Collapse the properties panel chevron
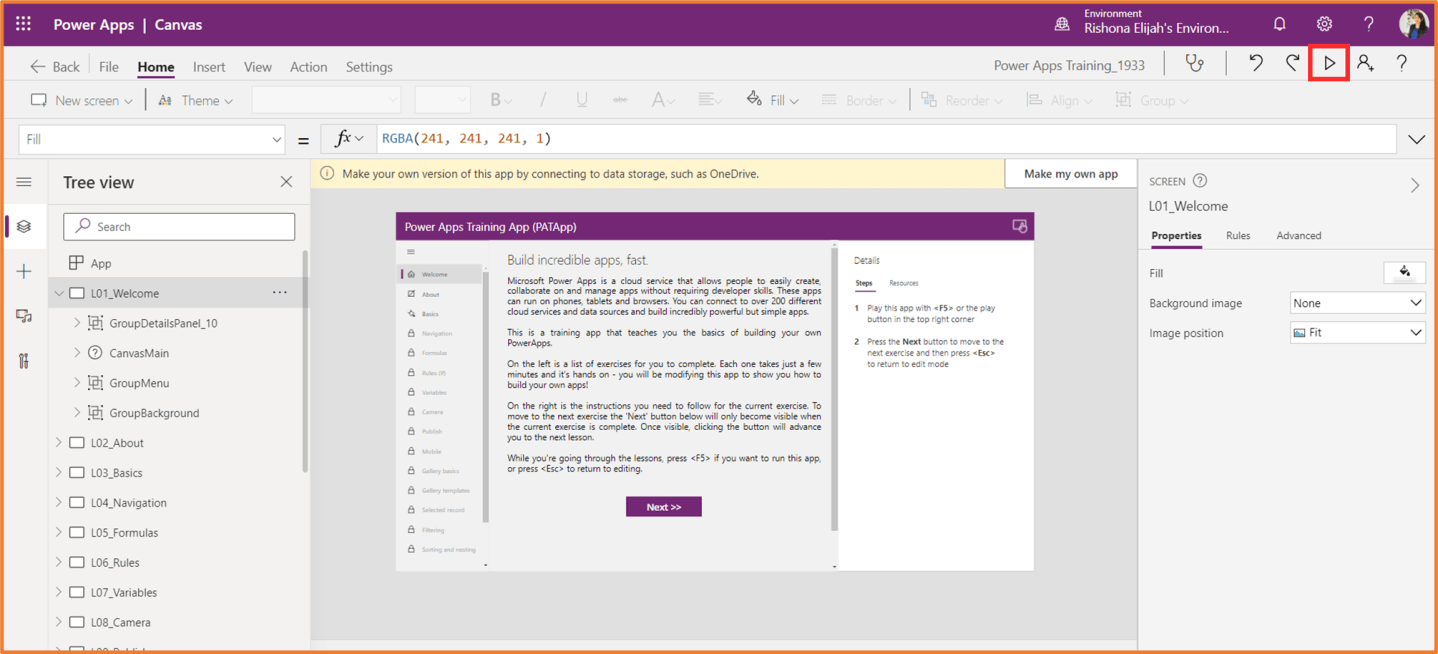Image resolution: width=1438 pixels, height=654 pixels. click(1415, 185)
